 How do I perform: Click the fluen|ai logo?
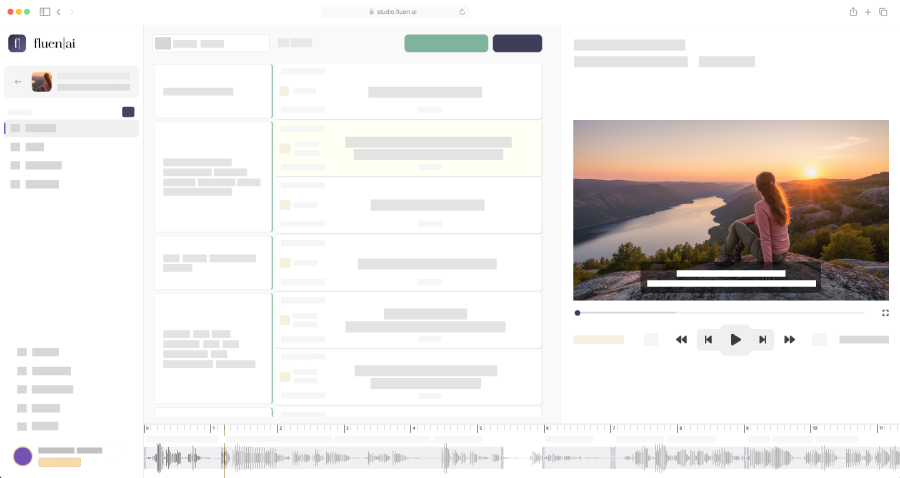coord(42,43)
